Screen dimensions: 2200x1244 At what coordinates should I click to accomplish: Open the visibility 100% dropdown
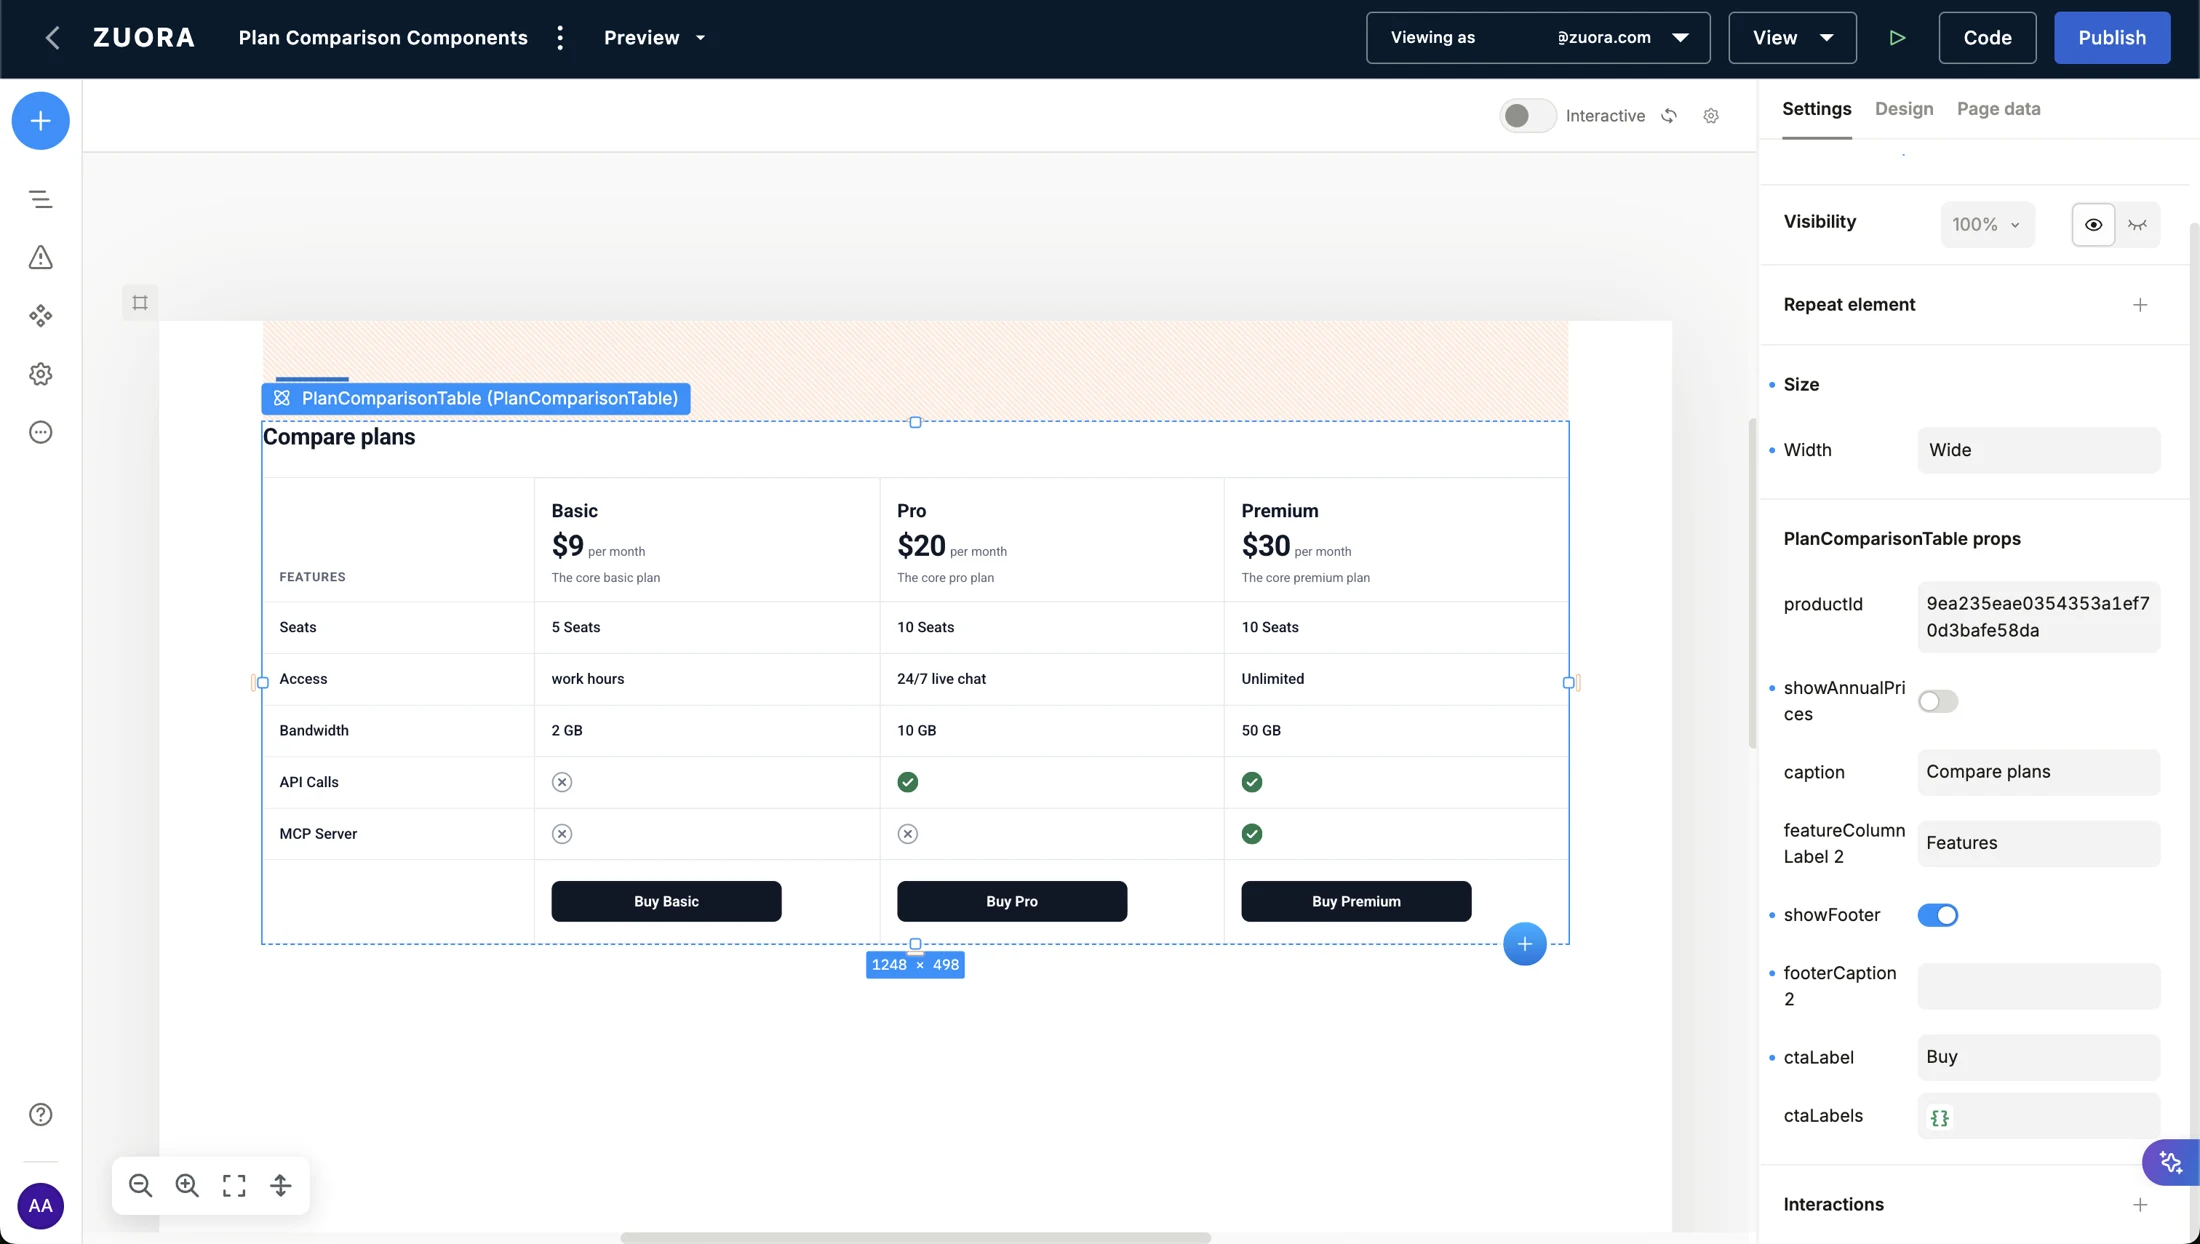click(1986, 224)
